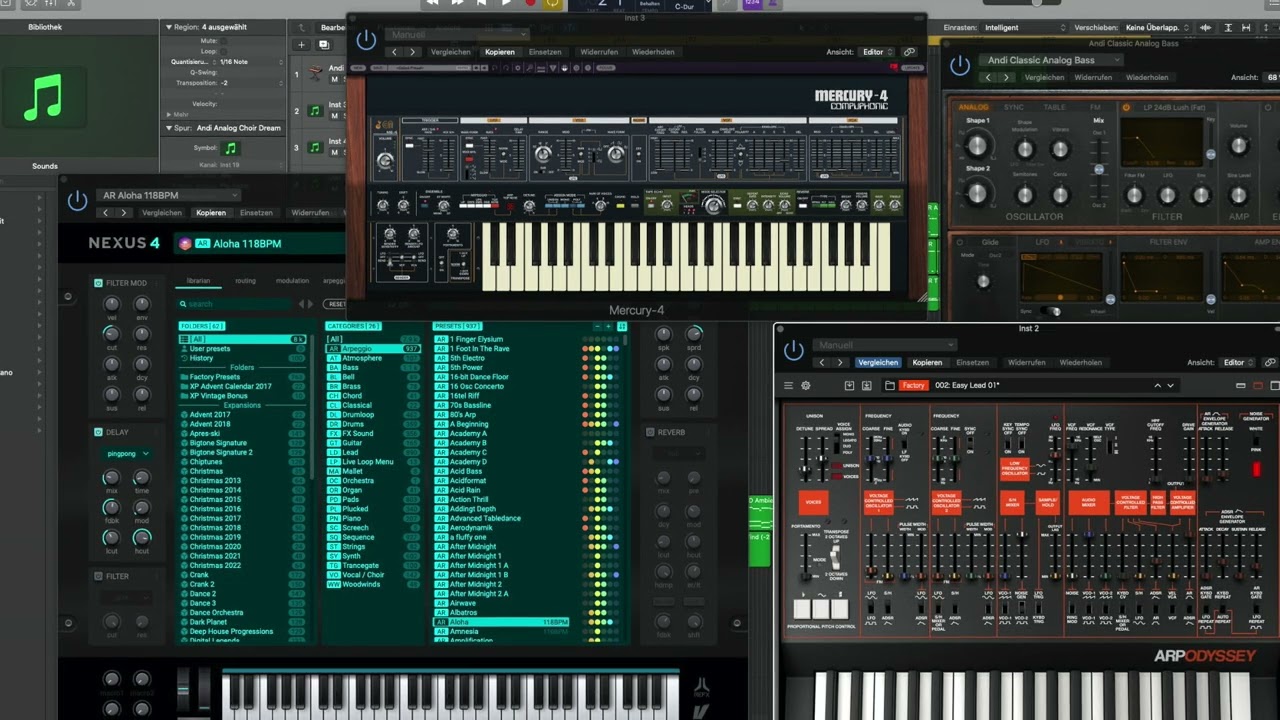Screen dimensions: 1280x720
Task: Select Amnesia preset in Nexus list
Action: pyautogui.click(x=501, y=631)
